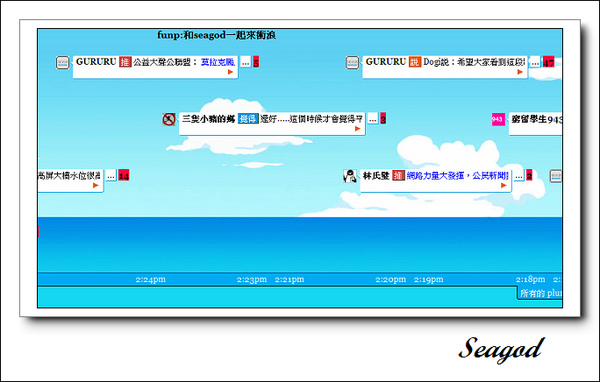
Task: Select the 所有的 plurk tab
Action: 541,293
